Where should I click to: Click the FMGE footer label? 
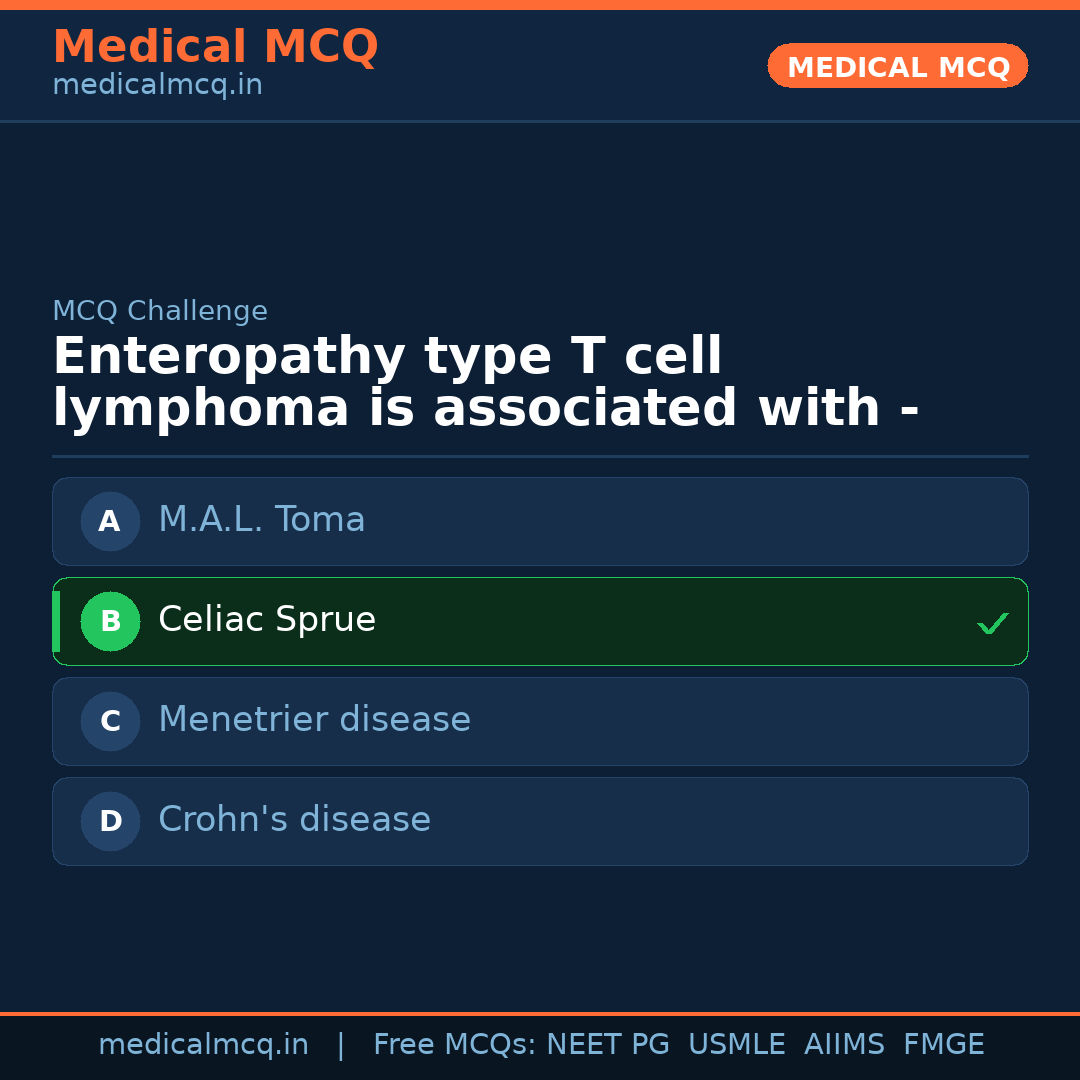point(943,1045)
